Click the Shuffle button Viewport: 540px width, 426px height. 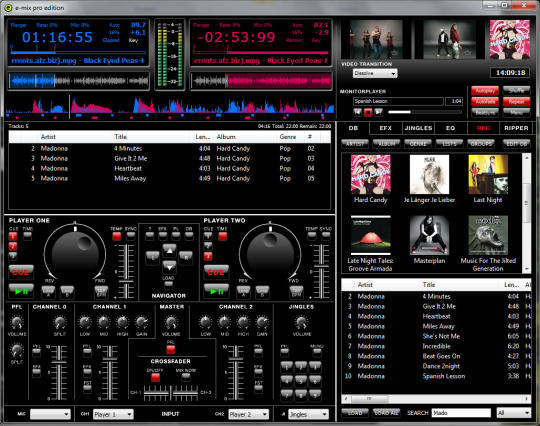click(516, 91)
